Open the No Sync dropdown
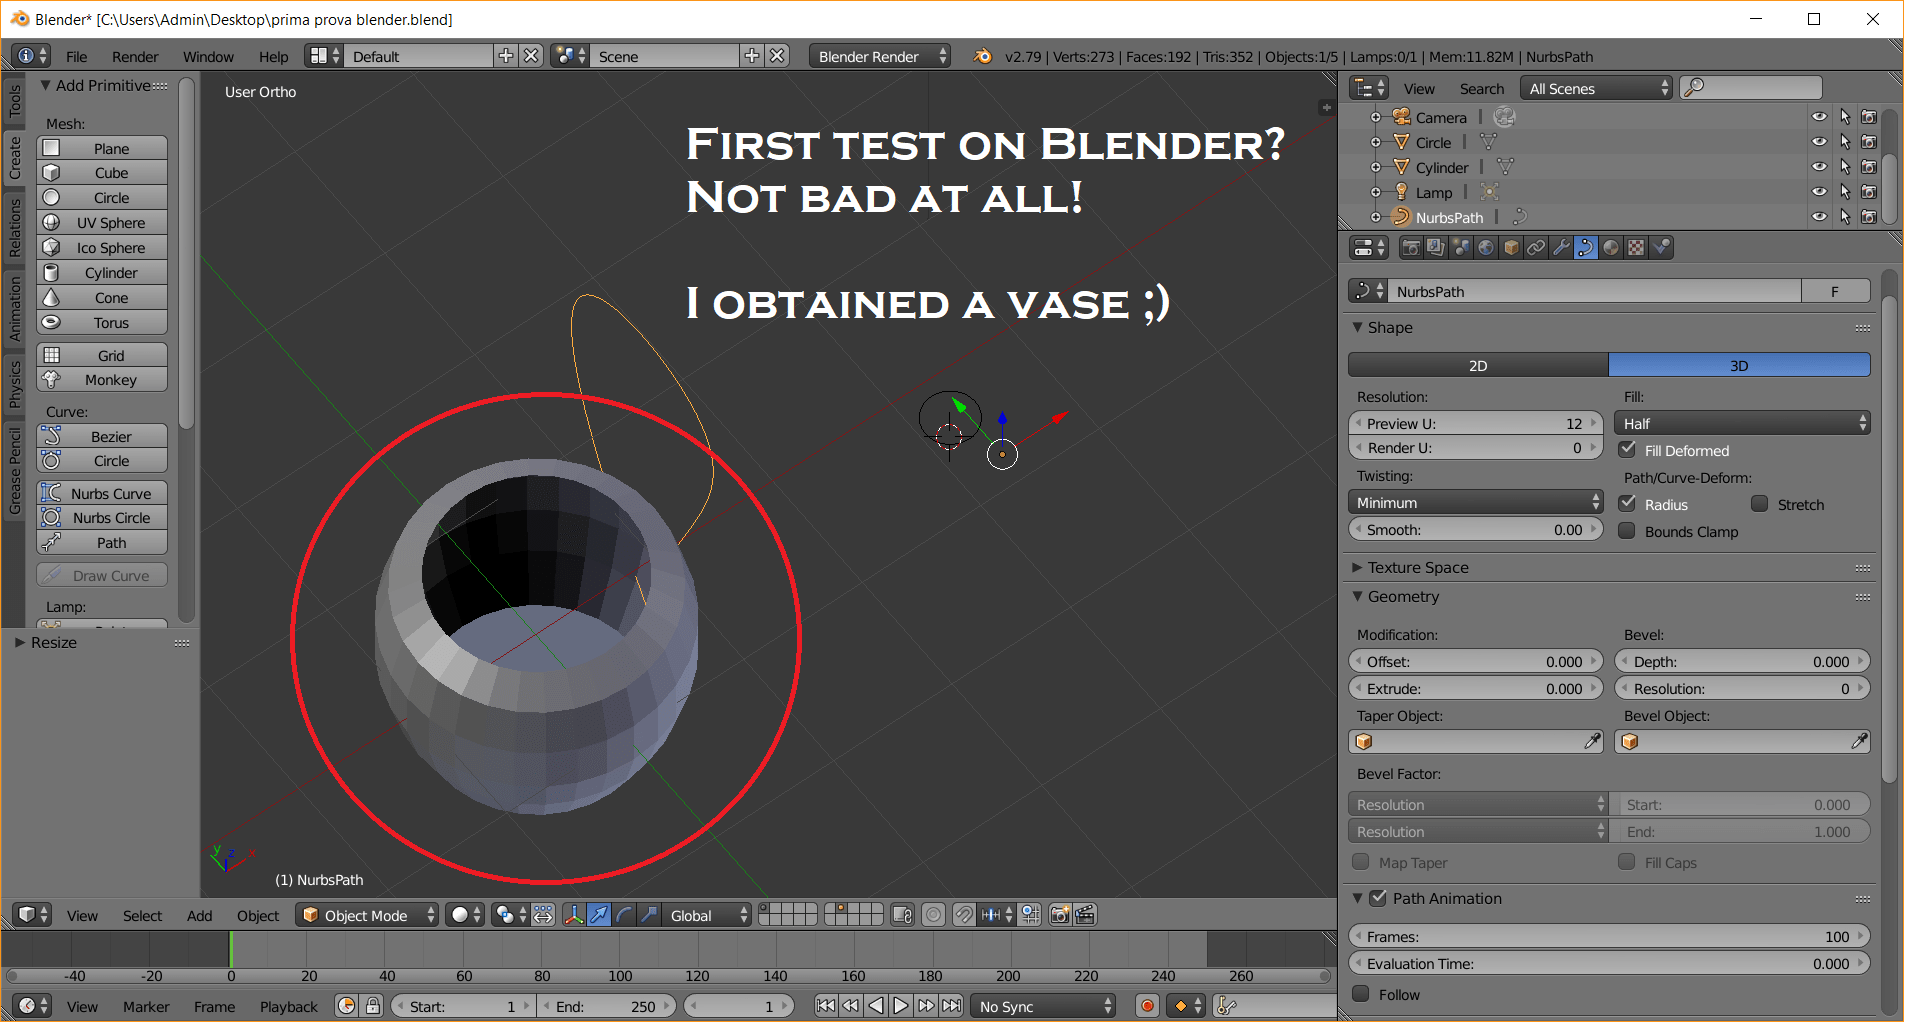Viewport: 1907px width, 1022px height. [x=1044, y=1006]
